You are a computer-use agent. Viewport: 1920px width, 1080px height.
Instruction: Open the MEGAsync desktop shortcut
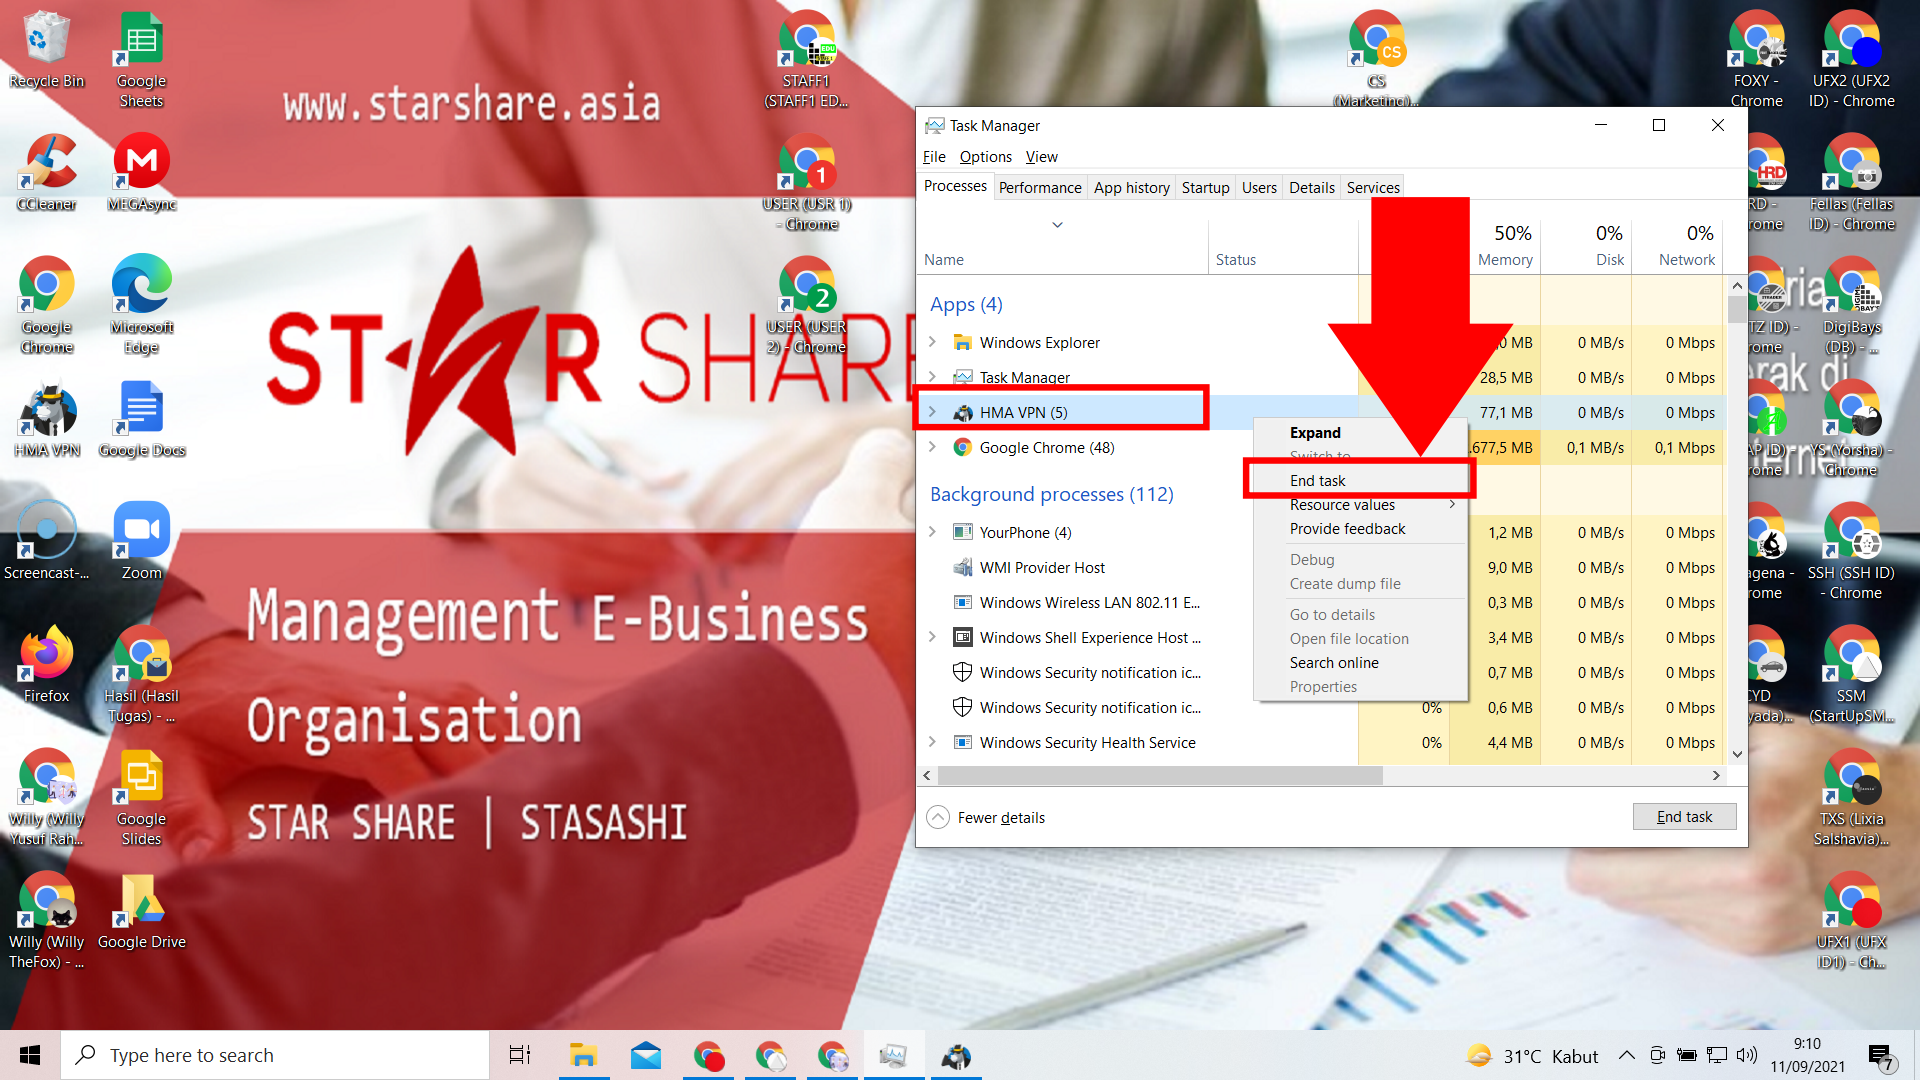(x=141, y=173)
